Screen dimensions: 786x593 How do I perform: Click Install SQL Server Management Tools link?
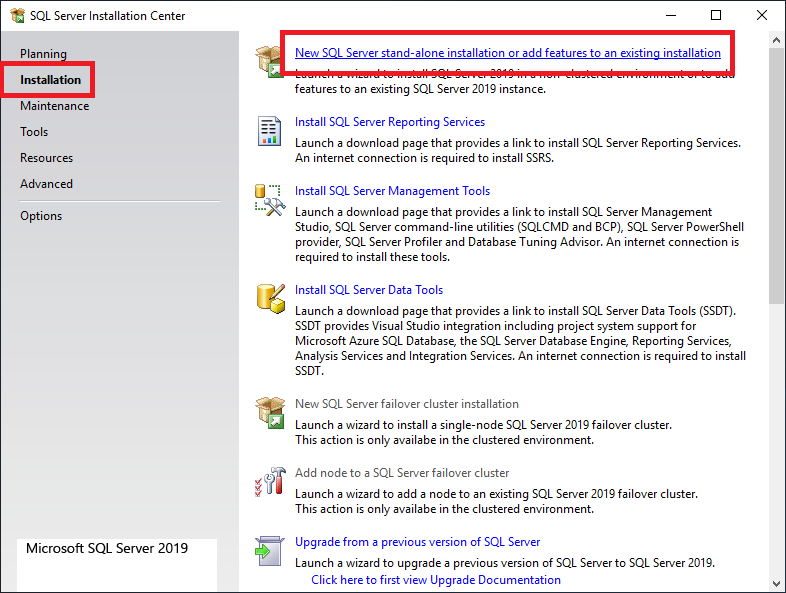392,191
